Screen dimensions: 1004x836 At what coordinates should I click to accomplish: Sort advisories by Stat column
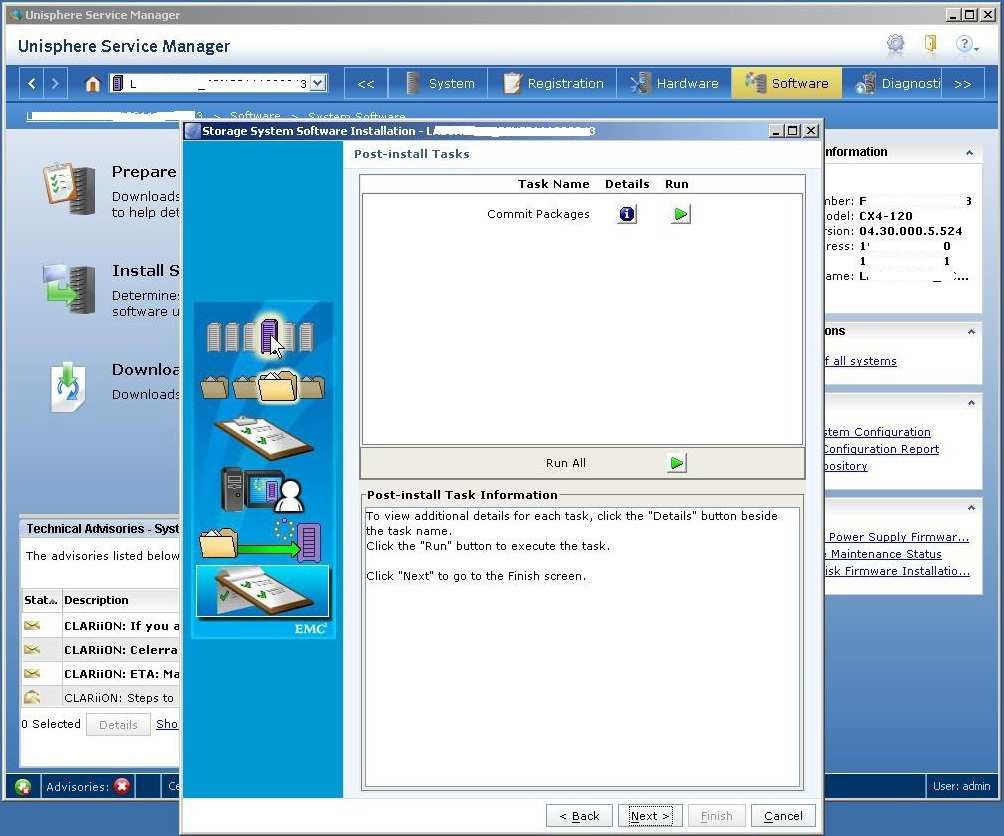pos(41,600)
